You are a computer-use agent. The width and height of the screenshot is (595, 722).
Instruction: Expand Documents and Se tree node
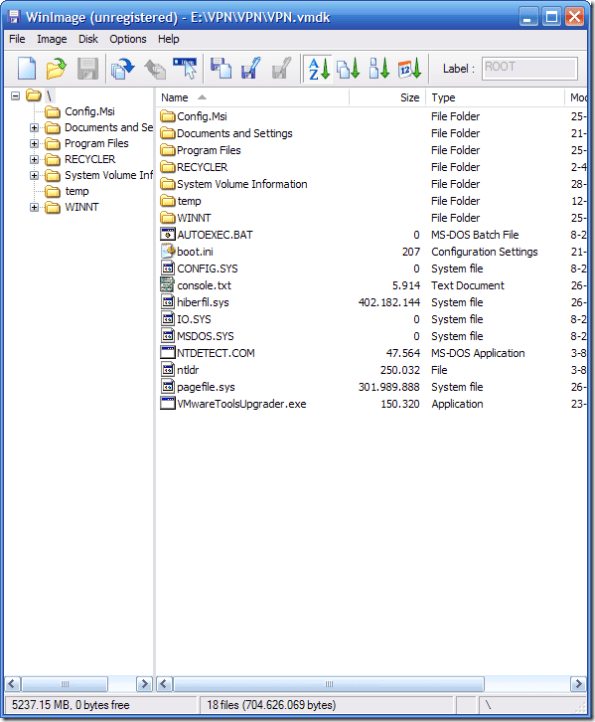click(34, 128)
